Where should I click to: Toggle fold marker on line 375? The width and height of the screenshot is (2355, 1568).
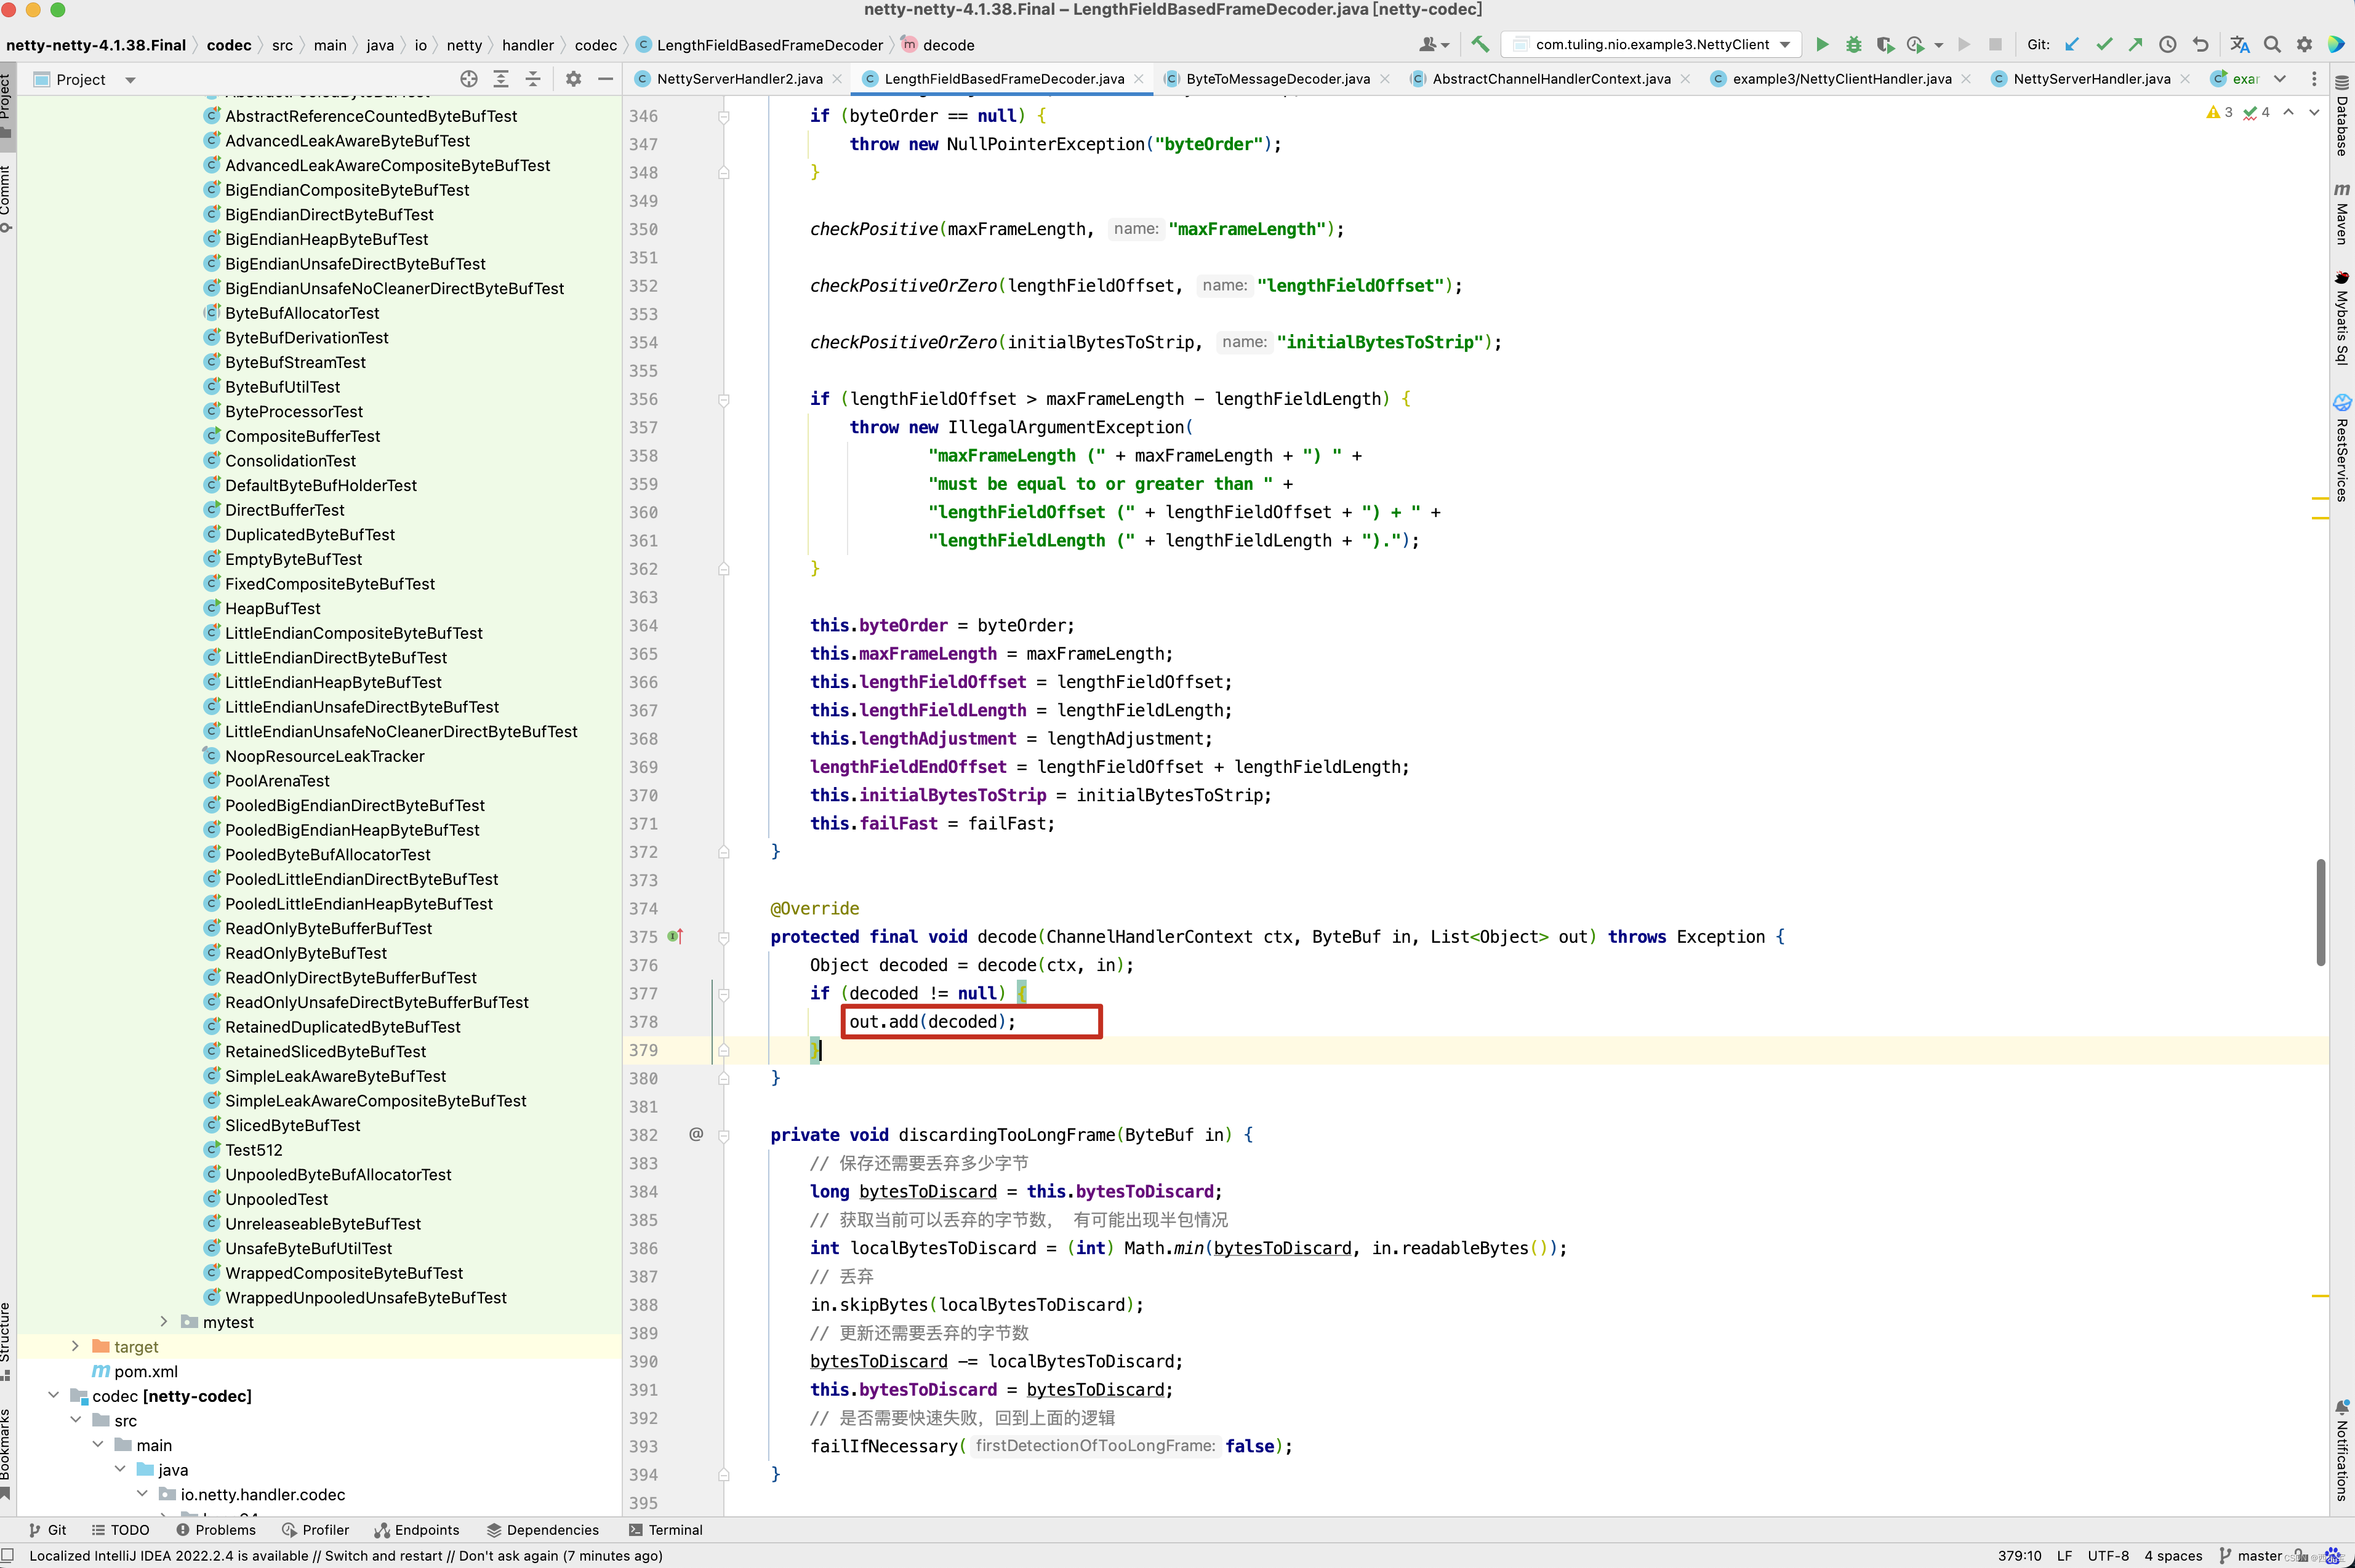724,937
